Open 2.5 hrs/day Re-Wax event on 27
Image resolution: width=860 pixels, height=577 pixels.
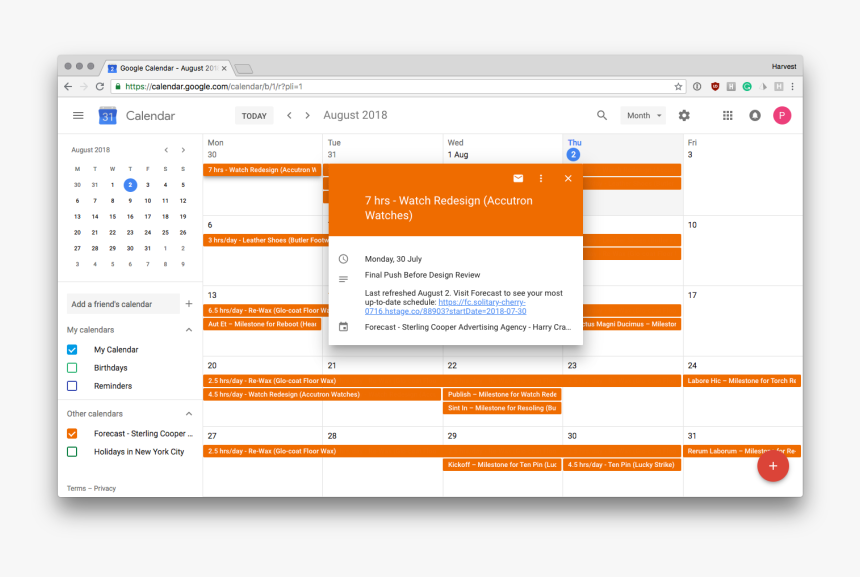(x=442, y=451)
